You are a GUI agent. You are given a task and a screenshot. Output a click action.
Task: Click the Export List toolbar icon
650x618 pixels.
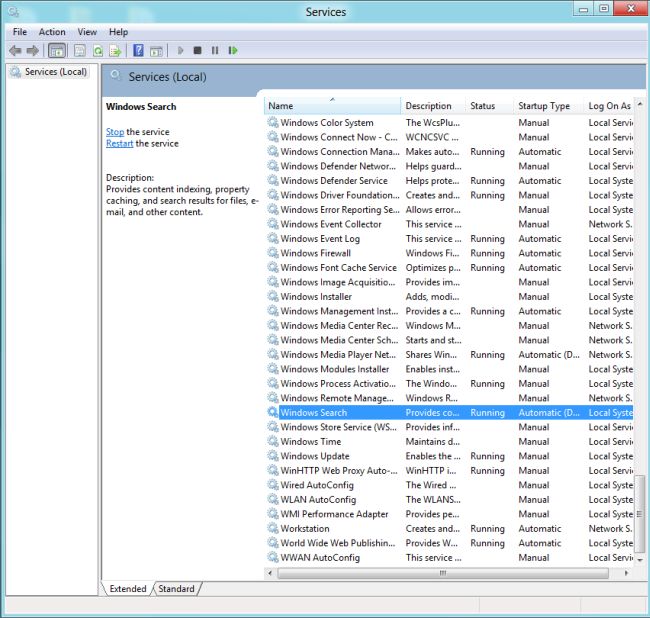coord(115,51)
